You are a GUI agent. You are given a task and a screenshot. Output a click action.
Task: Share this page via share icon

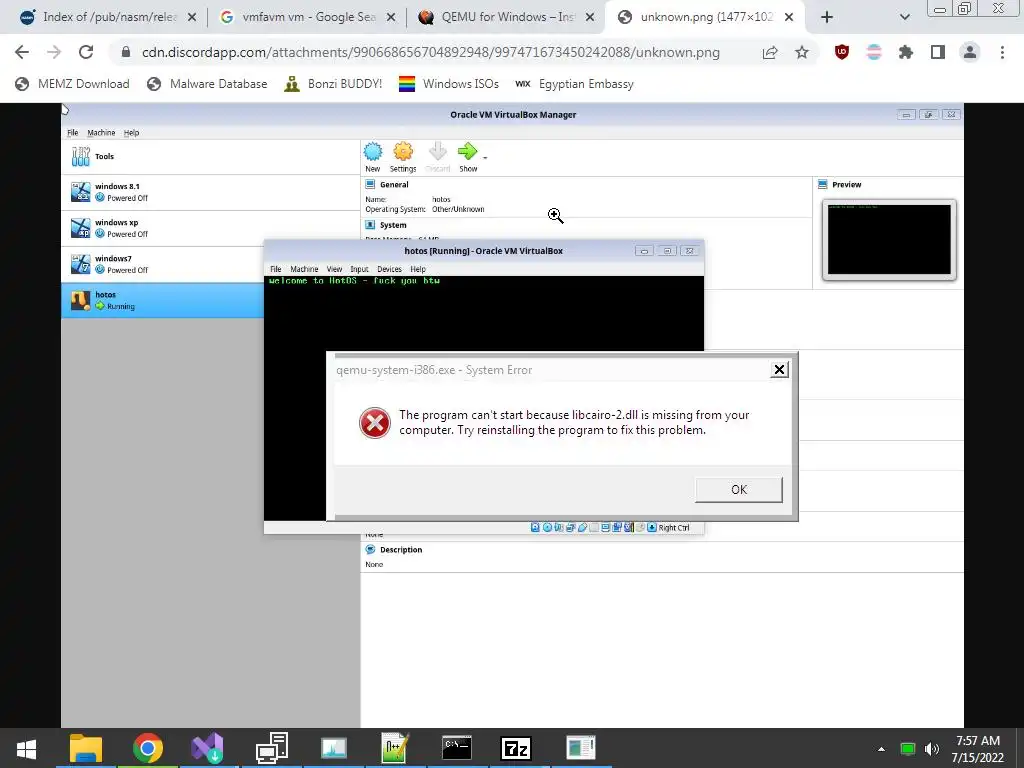click(770, 52)
